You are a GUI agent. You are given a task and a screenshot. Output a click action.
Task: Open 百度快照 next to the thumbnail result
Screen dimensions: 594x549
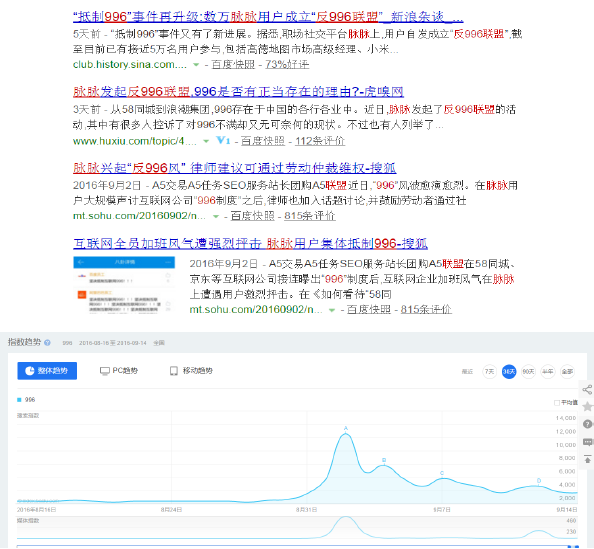coord(369,310)
